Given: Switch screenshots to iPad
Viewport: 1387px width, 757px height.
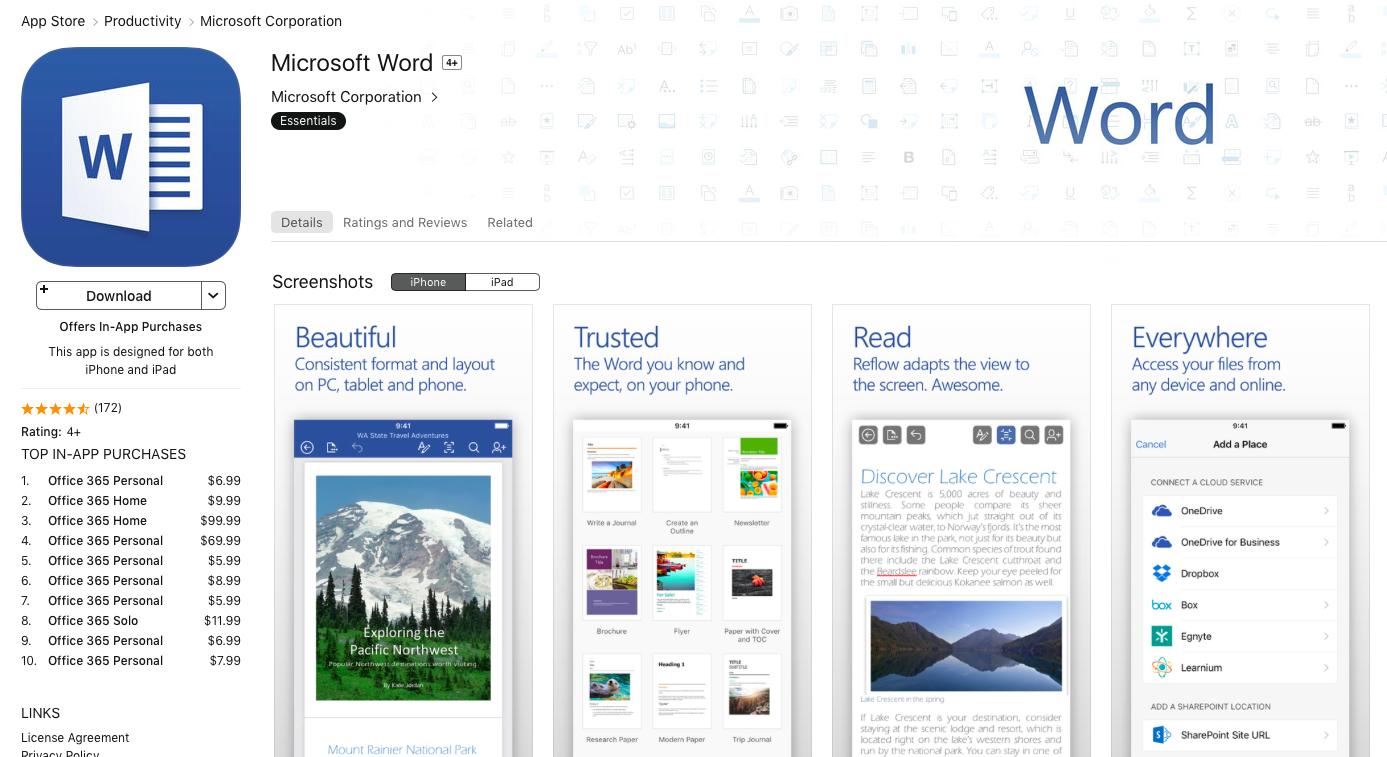Looking at the screenshot, I should click(502, 282).
